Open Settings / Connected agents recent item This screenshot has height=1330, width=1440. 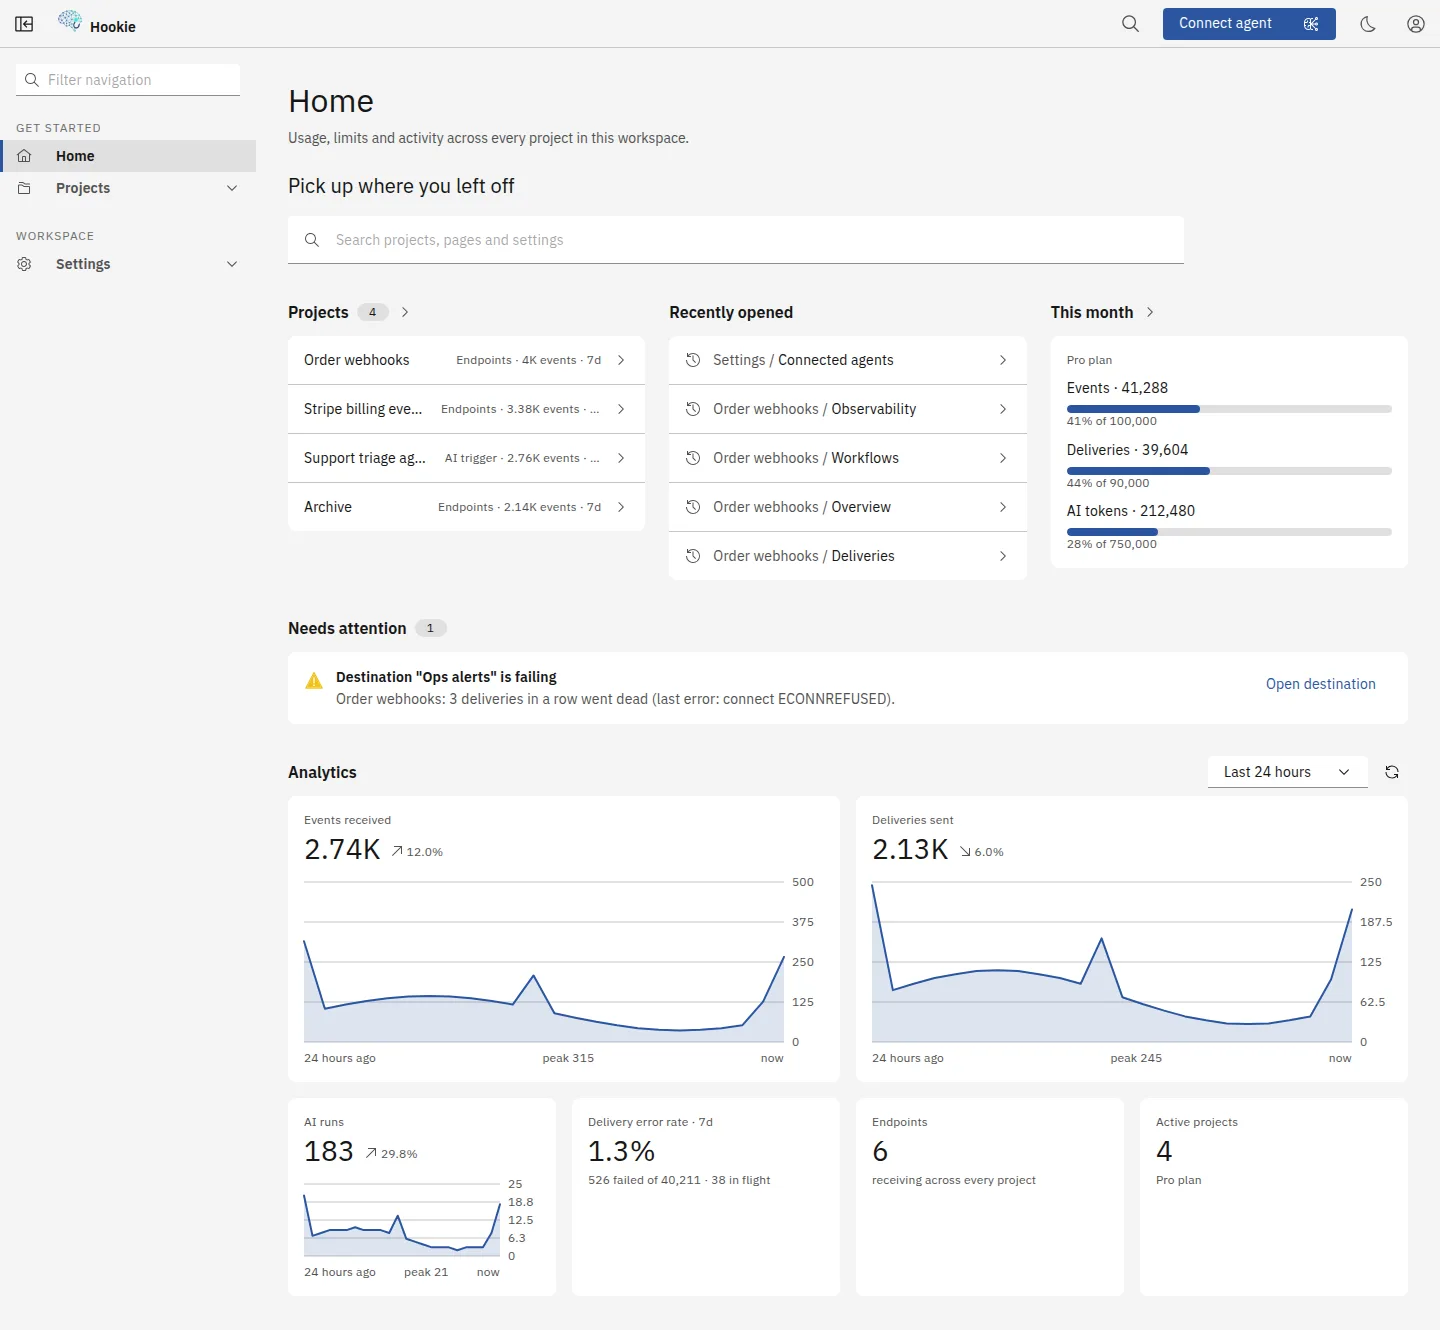pos(848,360)
